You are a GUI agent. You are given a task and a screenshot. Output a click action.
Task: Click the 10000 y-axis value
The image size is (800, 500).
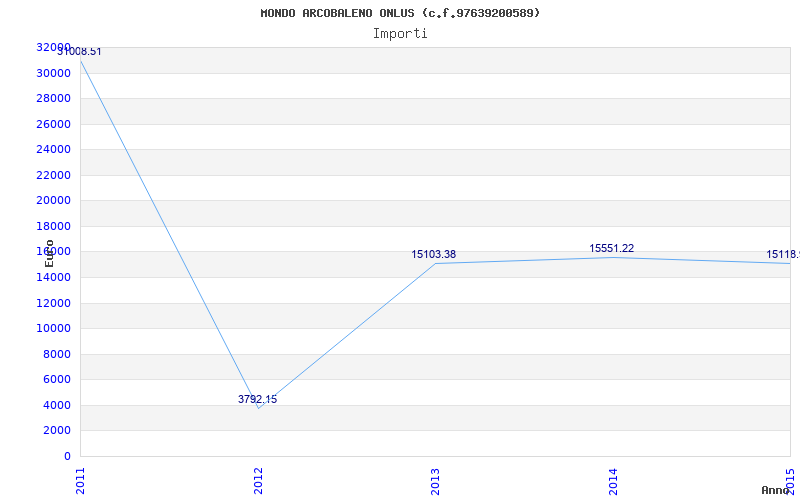pyautogui.click(x=53, y=329)
